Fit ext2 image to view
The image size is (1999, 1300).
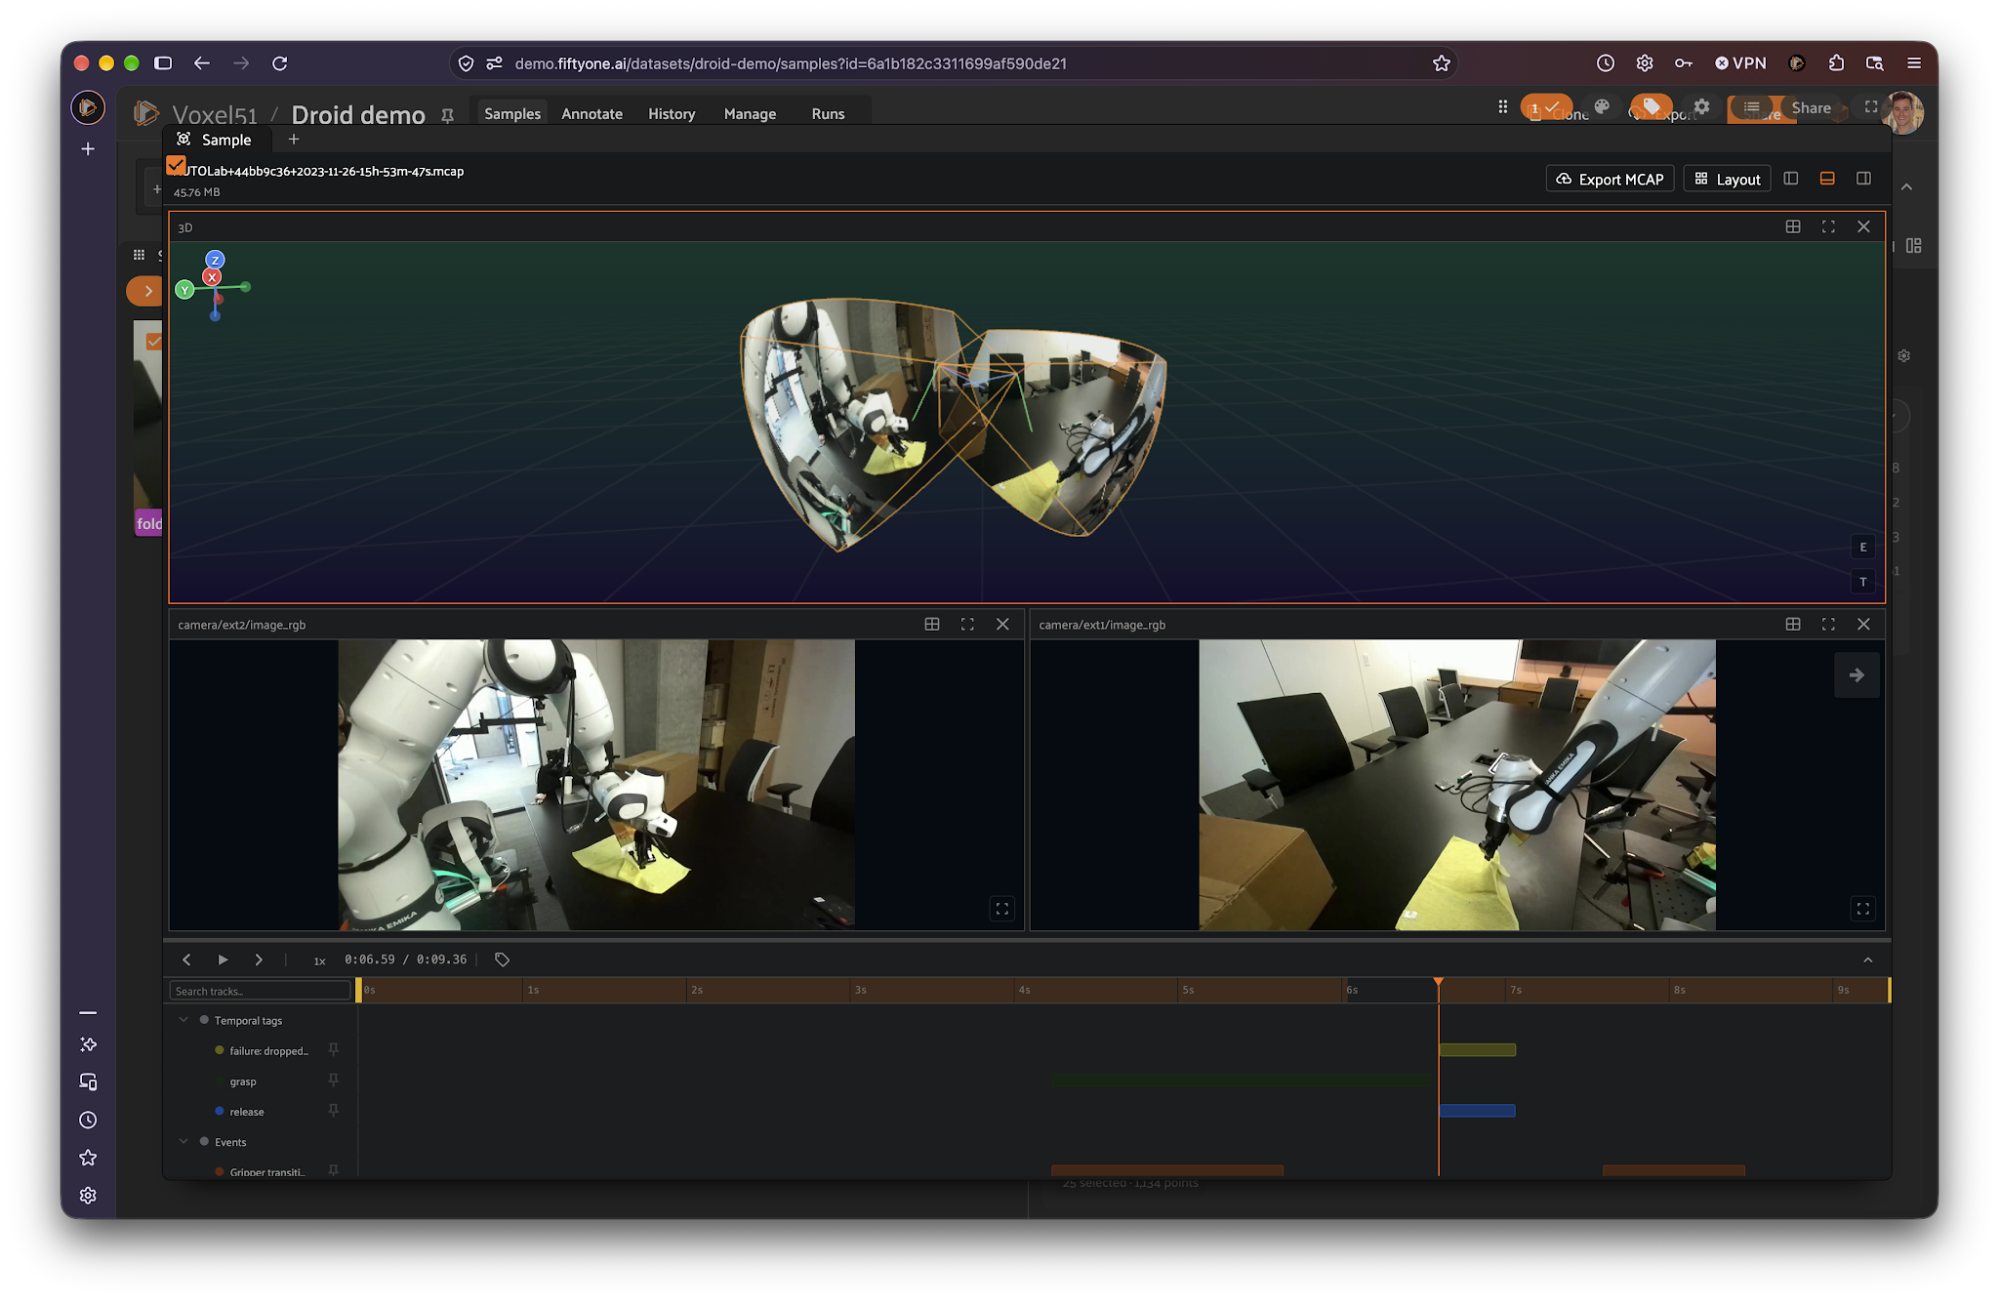[x=1001, y=908]
